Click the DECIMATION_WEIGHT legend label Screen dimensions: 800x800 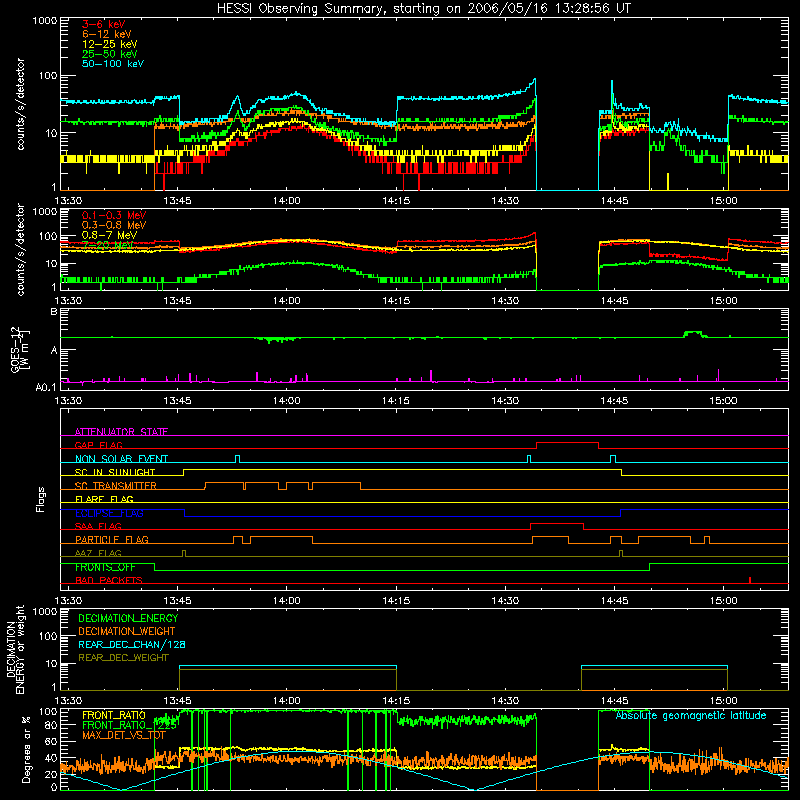click(x=127, y=632)
